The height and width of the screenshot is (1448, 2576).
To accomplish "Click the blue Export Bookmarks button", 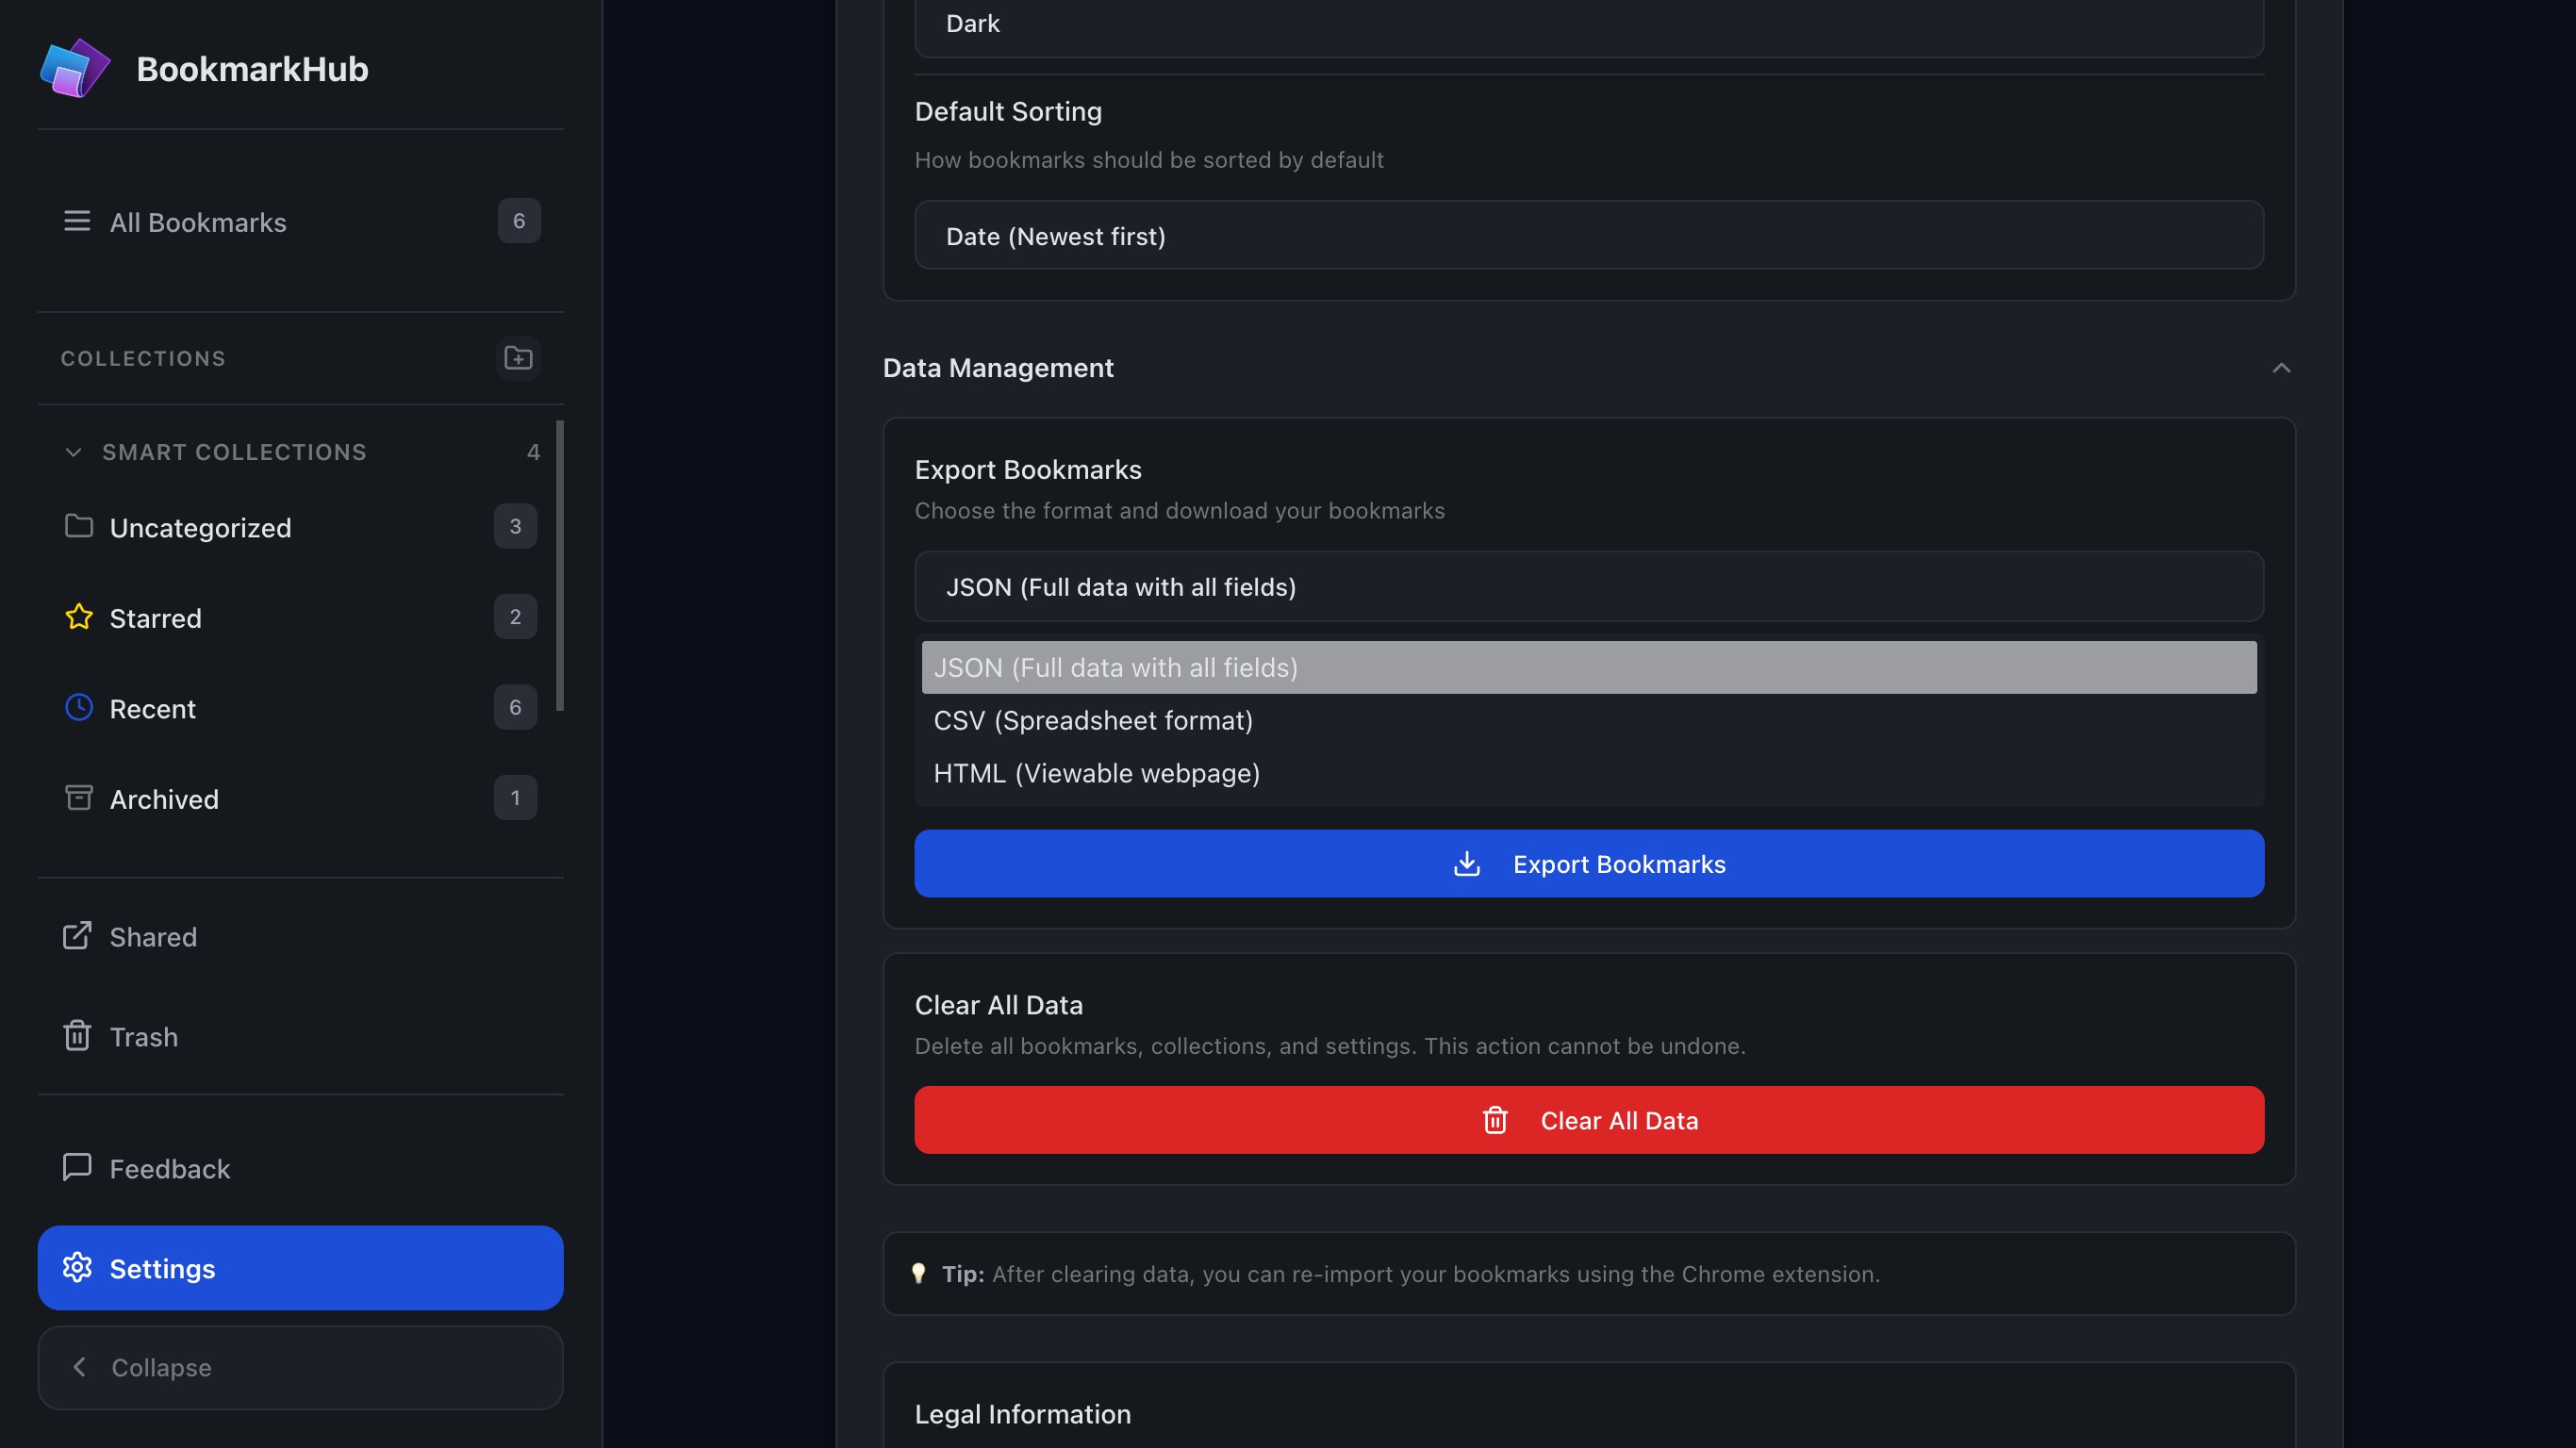I will [x=1589, y=863].
